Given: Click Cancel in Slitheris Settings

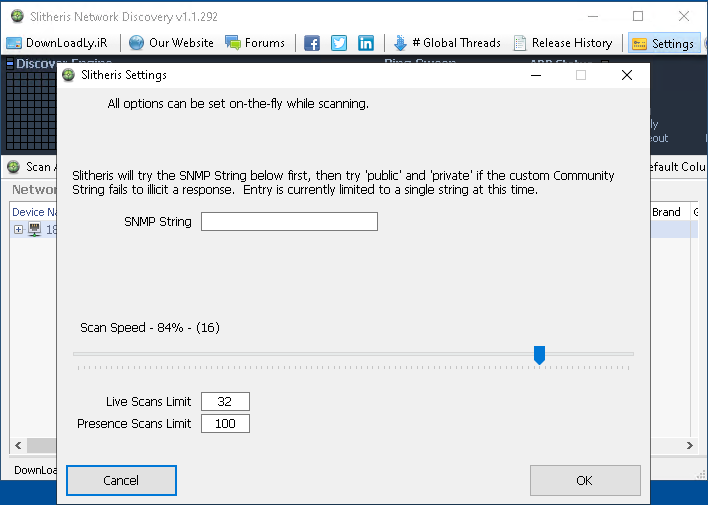Looking at the screenshot, I should [x=121, y=480].
